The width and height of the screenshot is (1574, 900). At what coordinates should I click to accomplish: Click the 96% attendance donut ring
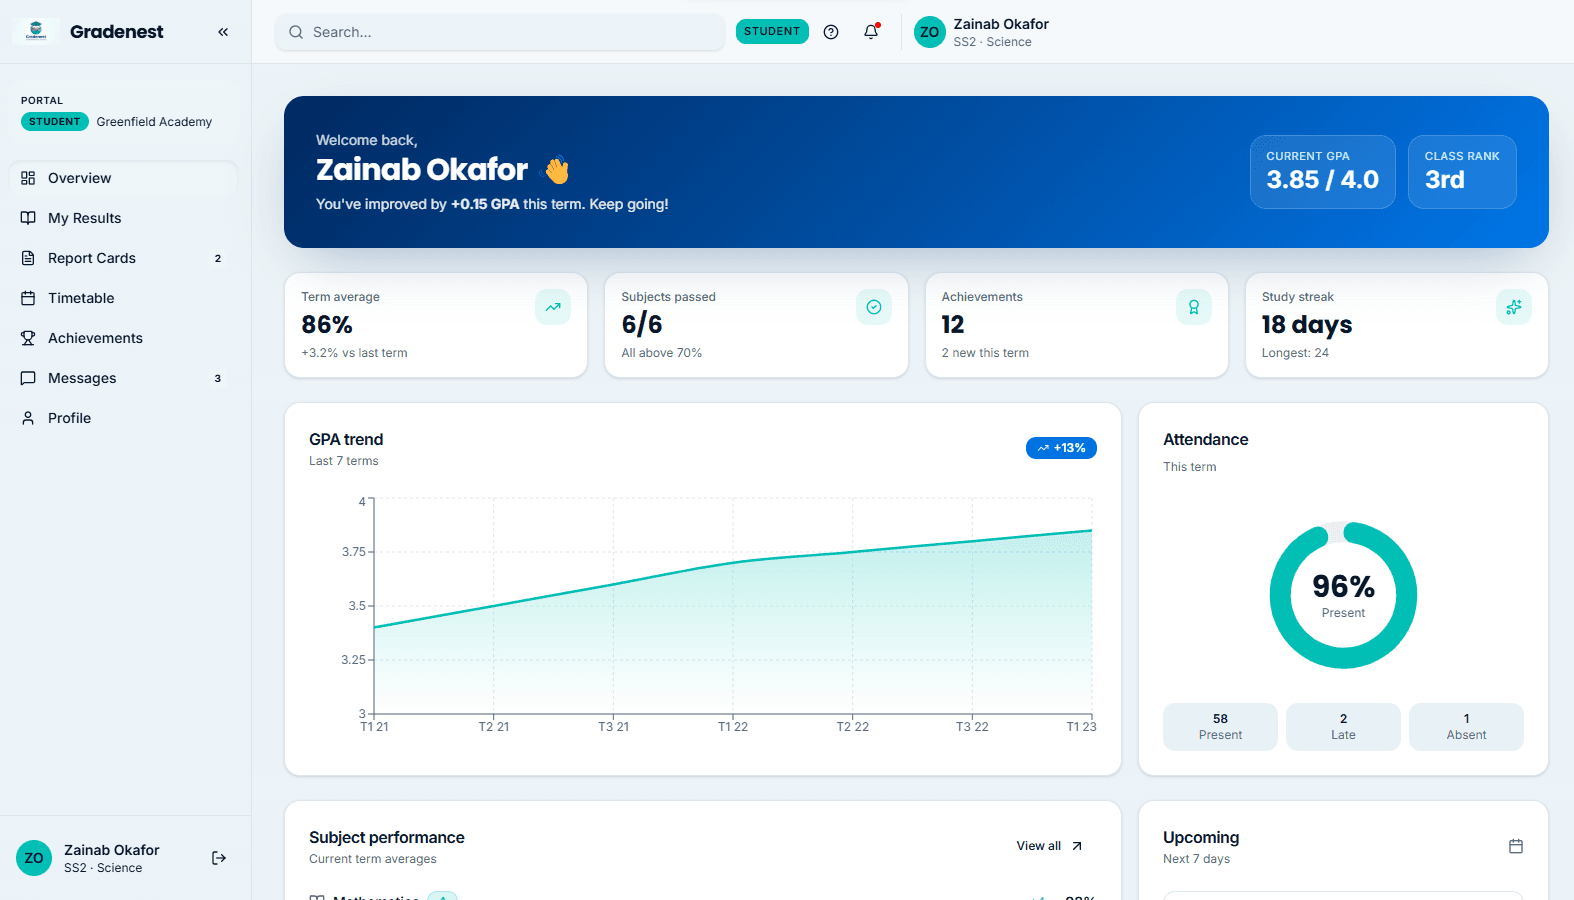1343,595
